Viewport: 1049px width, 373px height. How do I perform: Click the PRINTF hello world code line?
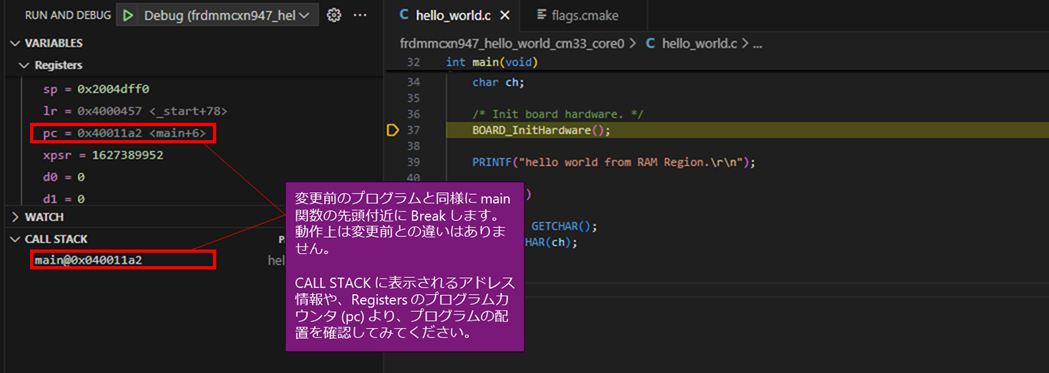pyautogui.click(x=613, y=162)
